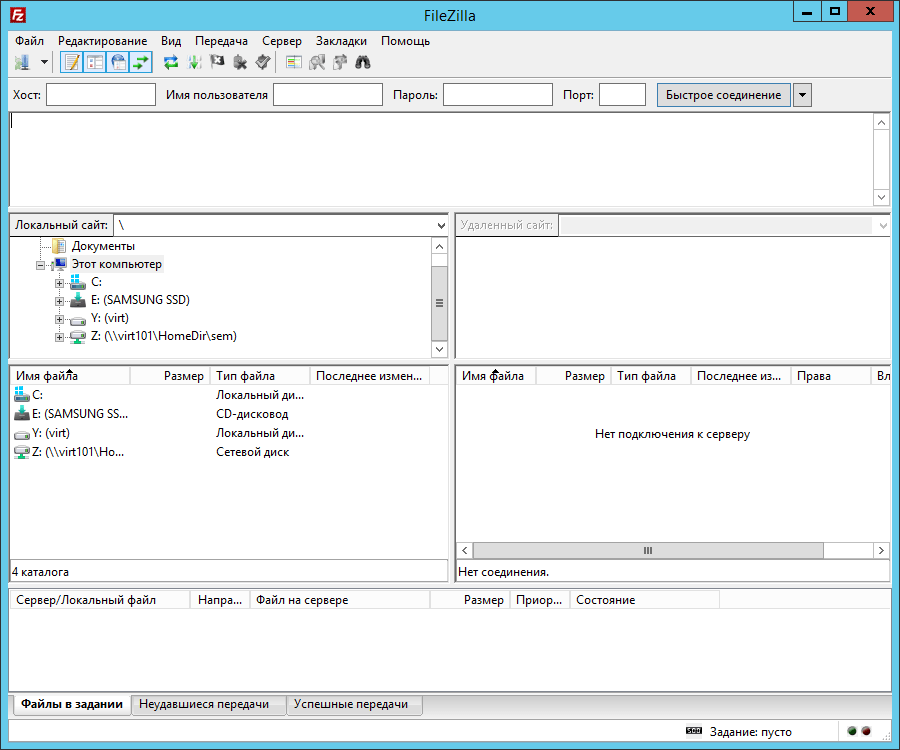
Task: Click the cancel current operation icon
Action: click(x=217, y=62)
